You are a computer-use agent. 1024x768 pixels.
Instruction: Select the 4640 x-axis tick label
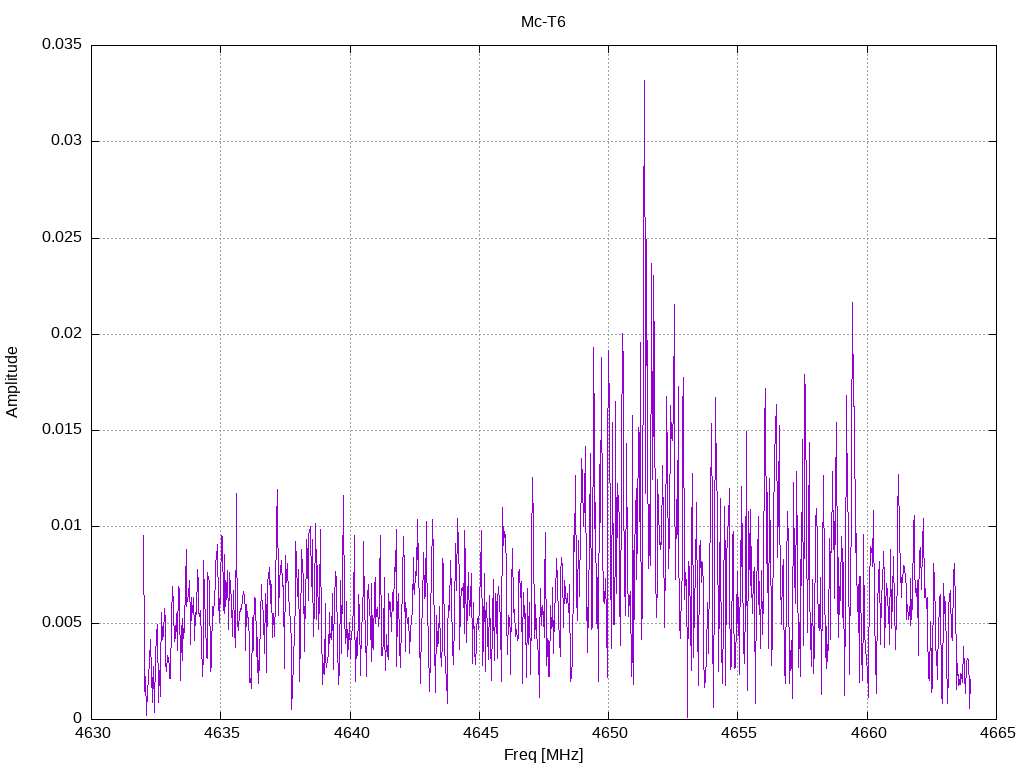pos(350,733)
